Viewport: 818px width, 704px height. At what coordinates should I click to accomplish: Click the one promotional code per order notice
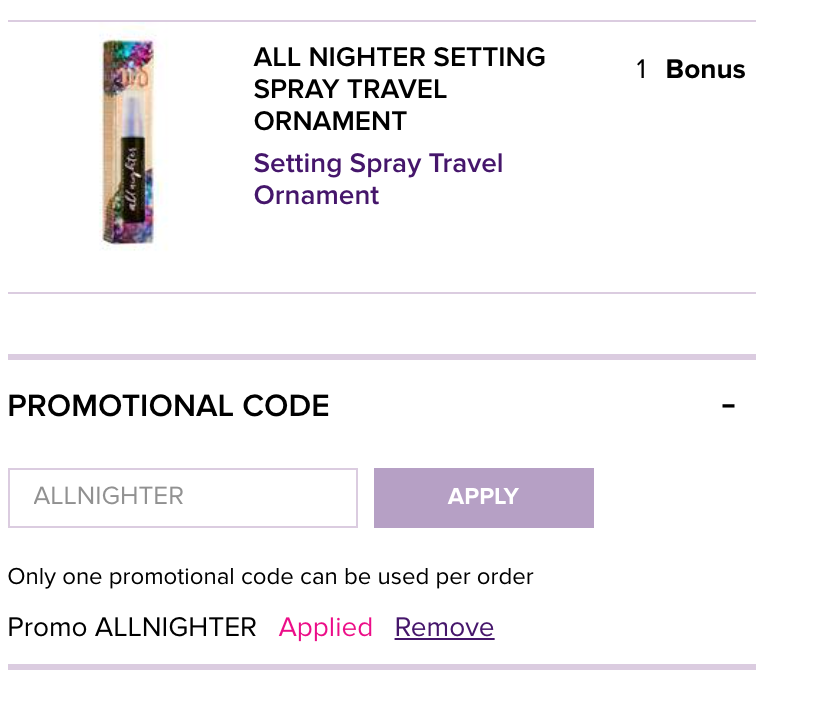pos(271,577)
